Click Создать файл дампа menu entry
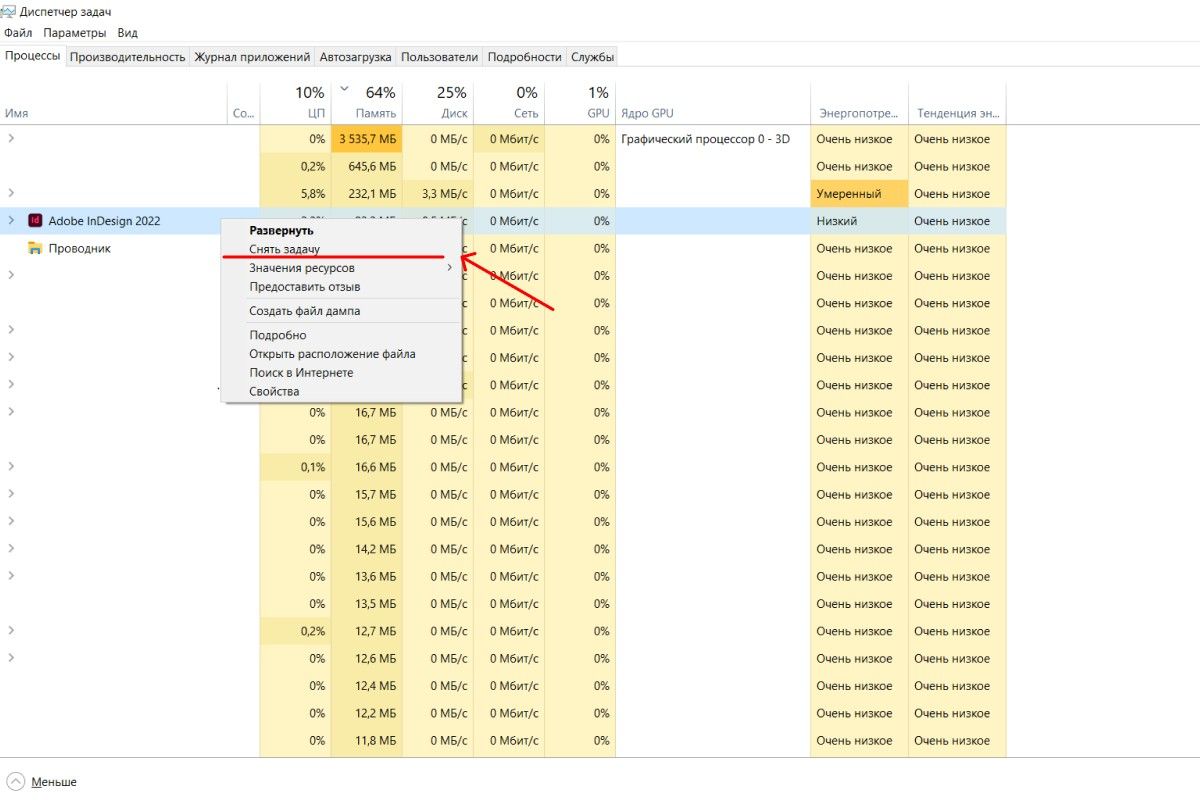The image size is (1200, 800). click(304, 311)
